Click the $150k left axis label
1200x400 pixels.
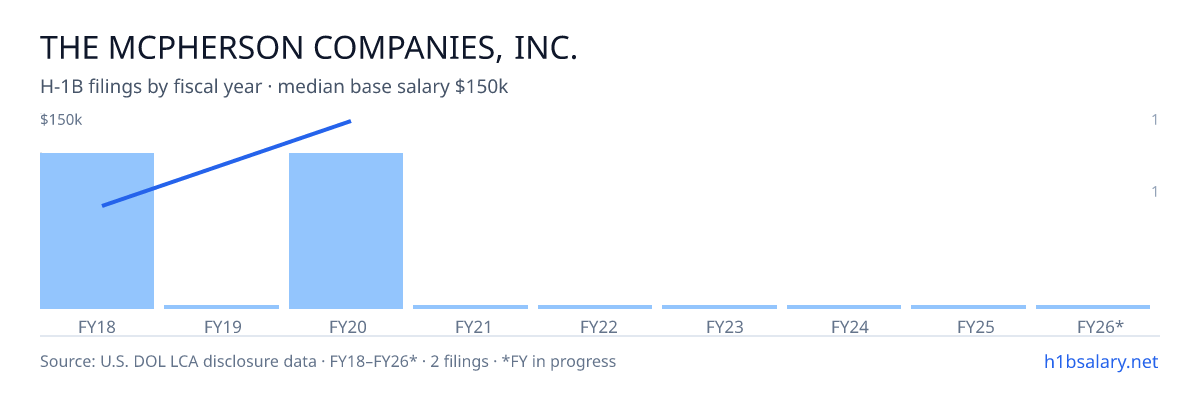pyautogui.click(x=61, y=120)
